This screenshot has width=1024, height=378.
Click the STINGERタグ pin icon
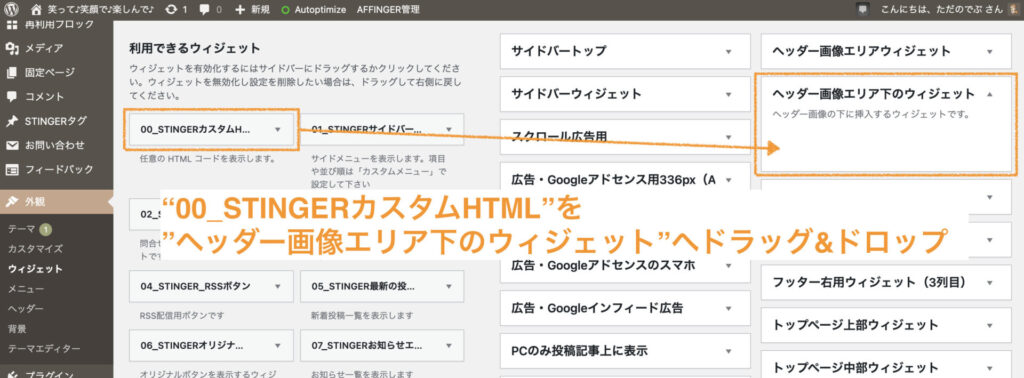(12, 121)
